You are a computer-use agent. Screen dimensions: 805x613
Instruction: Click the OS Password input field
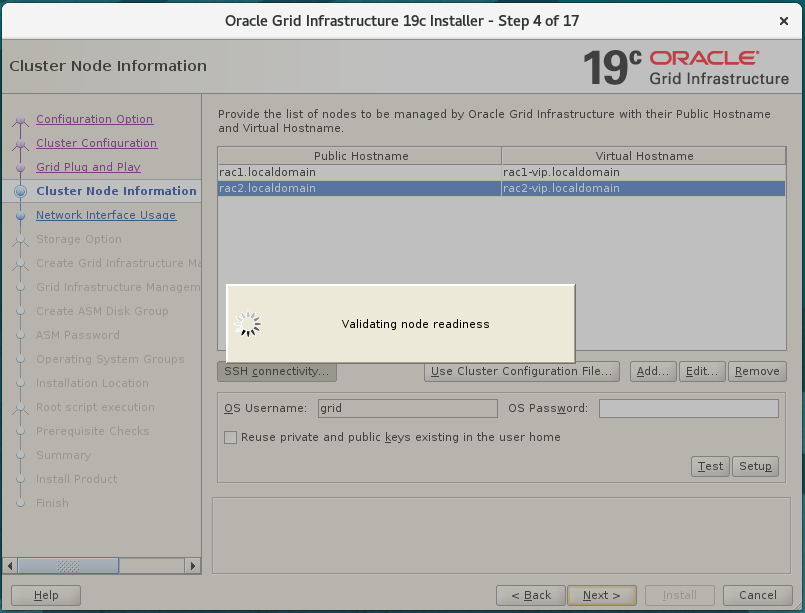(688, 408)
